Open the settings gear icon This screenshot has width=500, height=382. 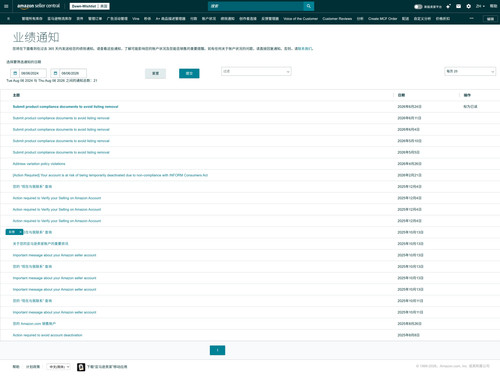(468, 6)
